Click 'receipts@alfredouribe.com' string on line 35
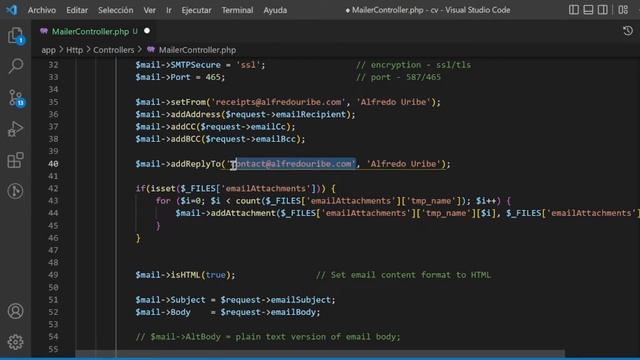This screenshot has height=360, width=640. click(x=278, y=102)
